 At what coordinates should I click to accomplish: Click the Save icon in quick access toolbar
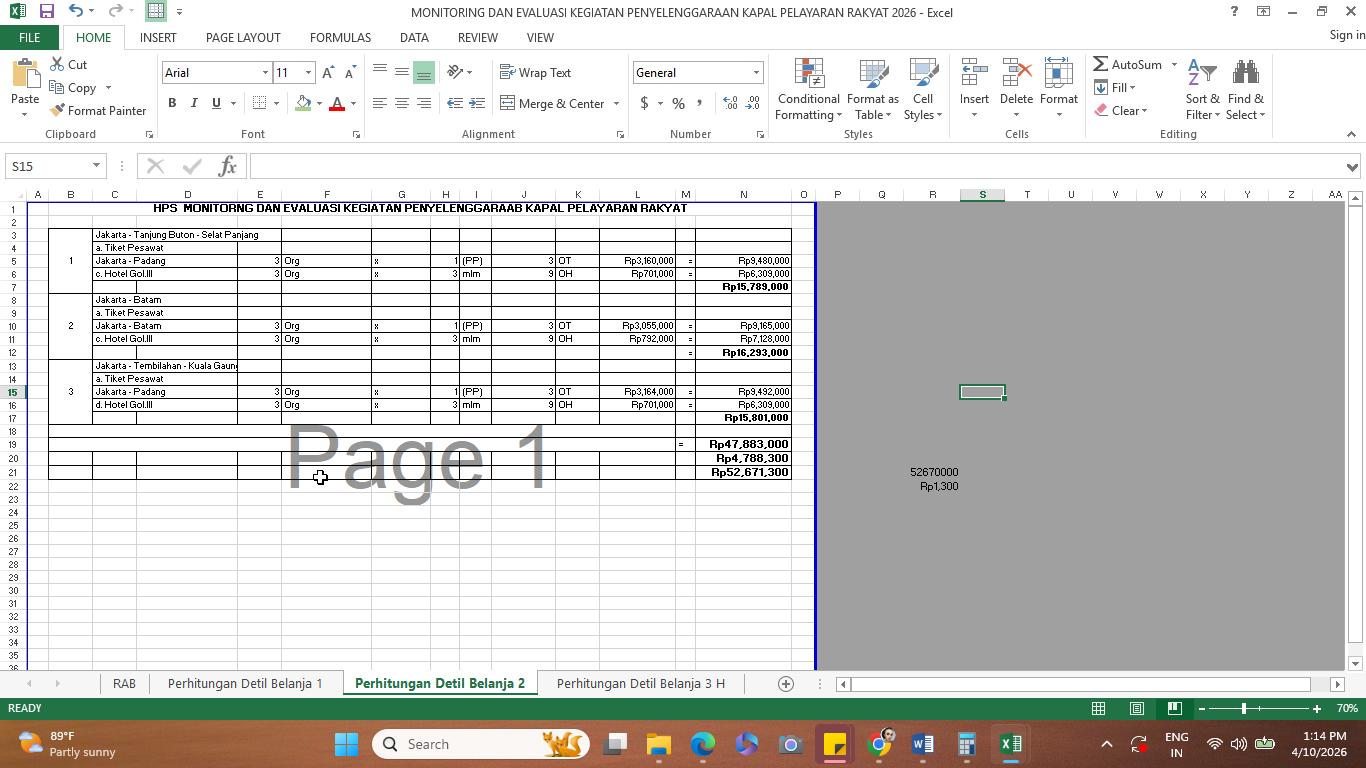click(x=46, y=12)
